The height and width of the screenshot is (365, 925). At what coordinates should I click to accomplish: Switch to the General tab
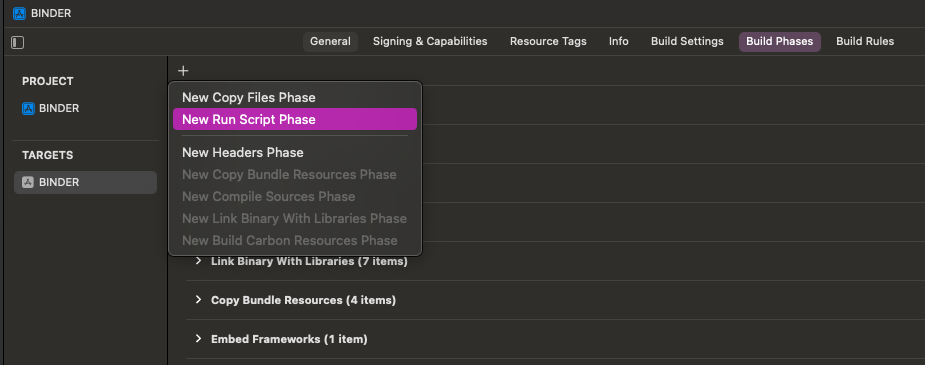[x=330, y=41]
